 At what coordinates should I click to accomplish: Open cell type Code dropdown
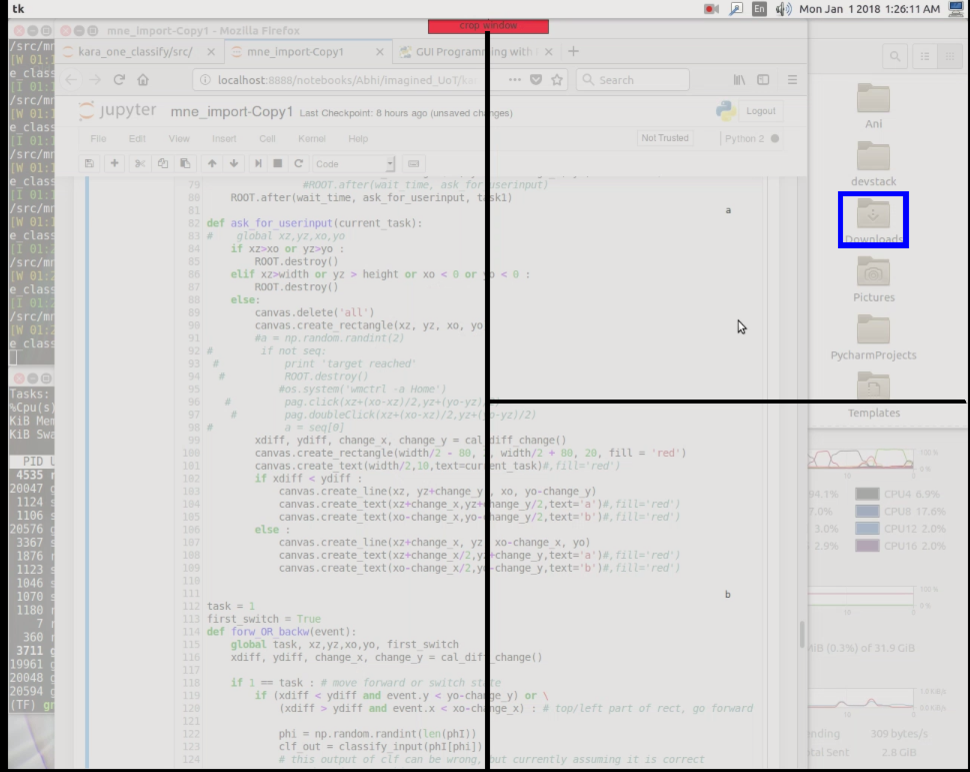pos(354,163)
